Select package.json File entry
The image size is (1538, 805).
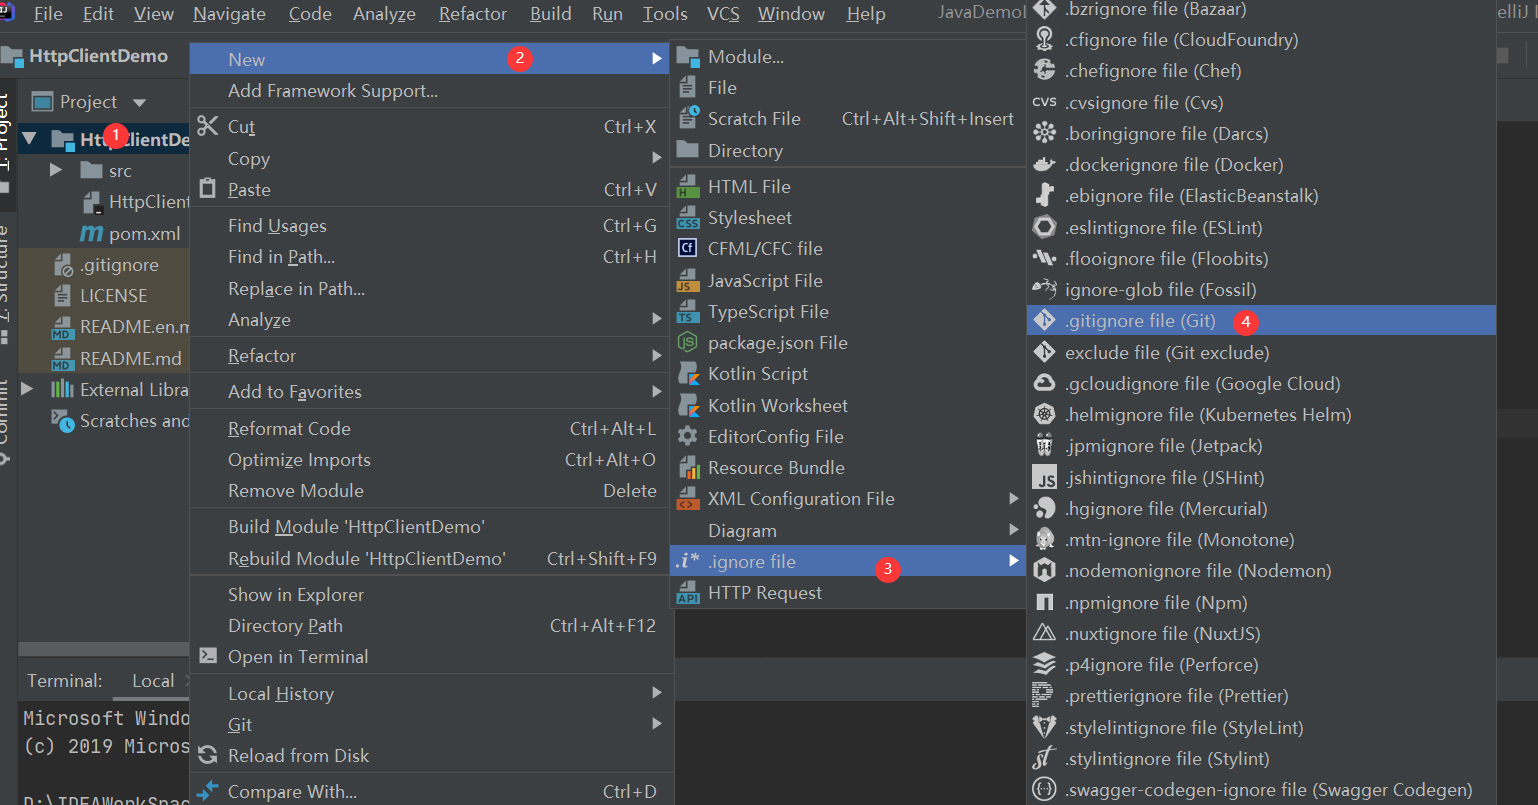click(x=848, y=343)
